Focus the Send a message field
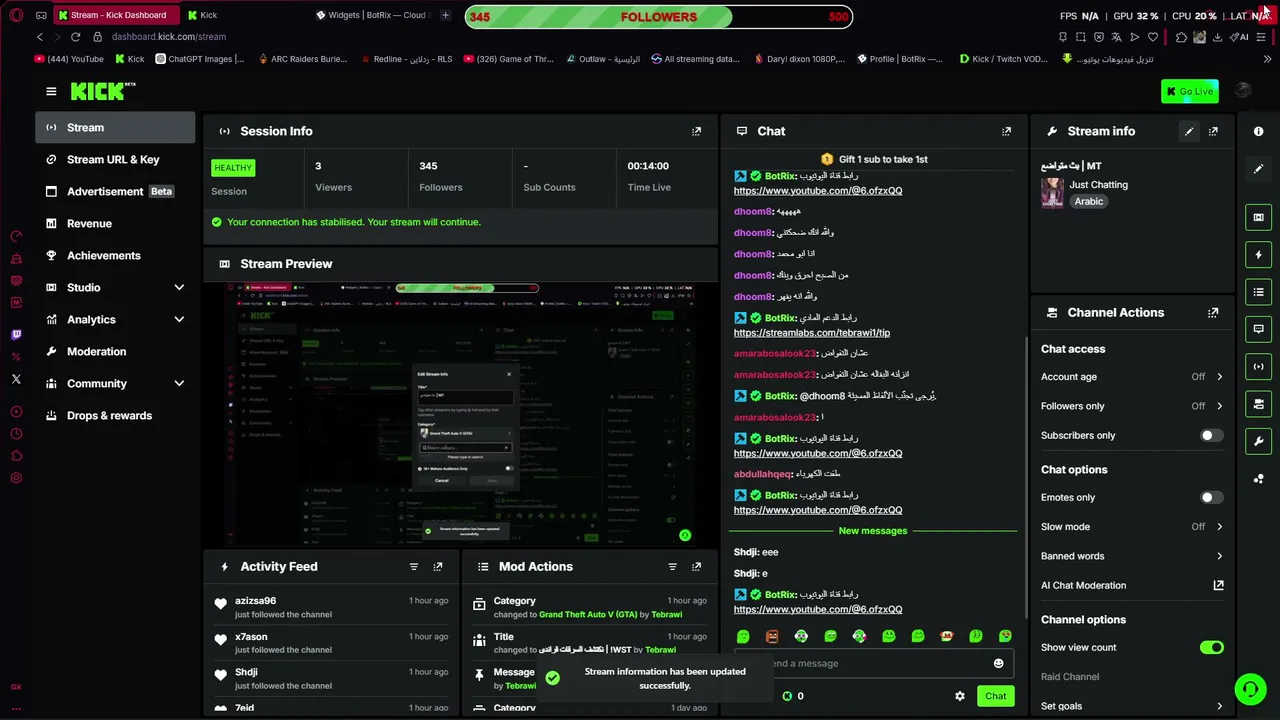This screenshot has width=1280, height=720. coord(875,664)
